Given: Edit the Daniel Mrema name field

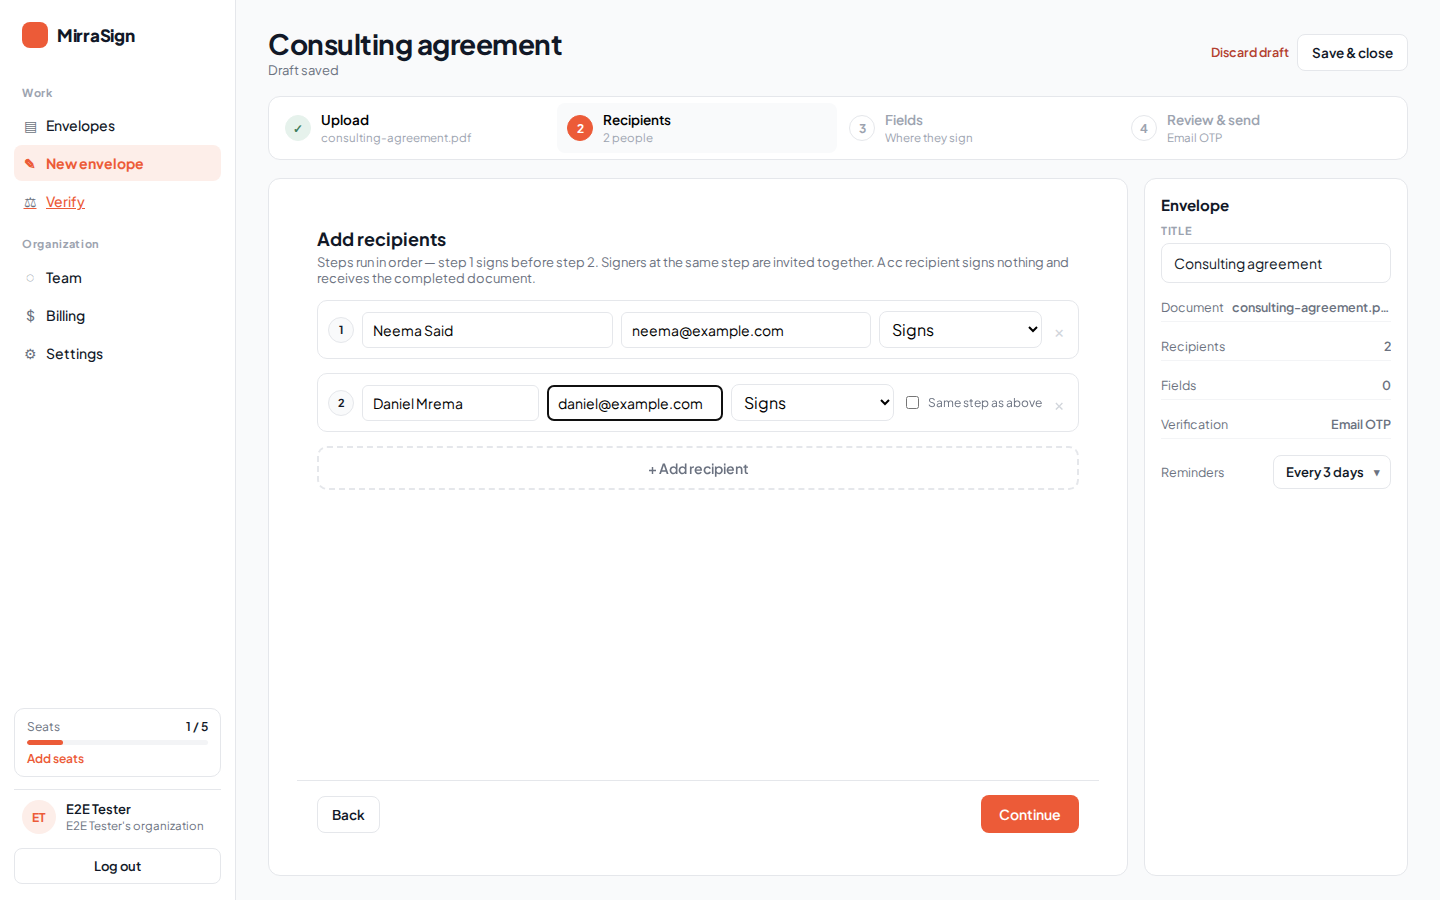Looking at the screenshot, I should (450, 403).
